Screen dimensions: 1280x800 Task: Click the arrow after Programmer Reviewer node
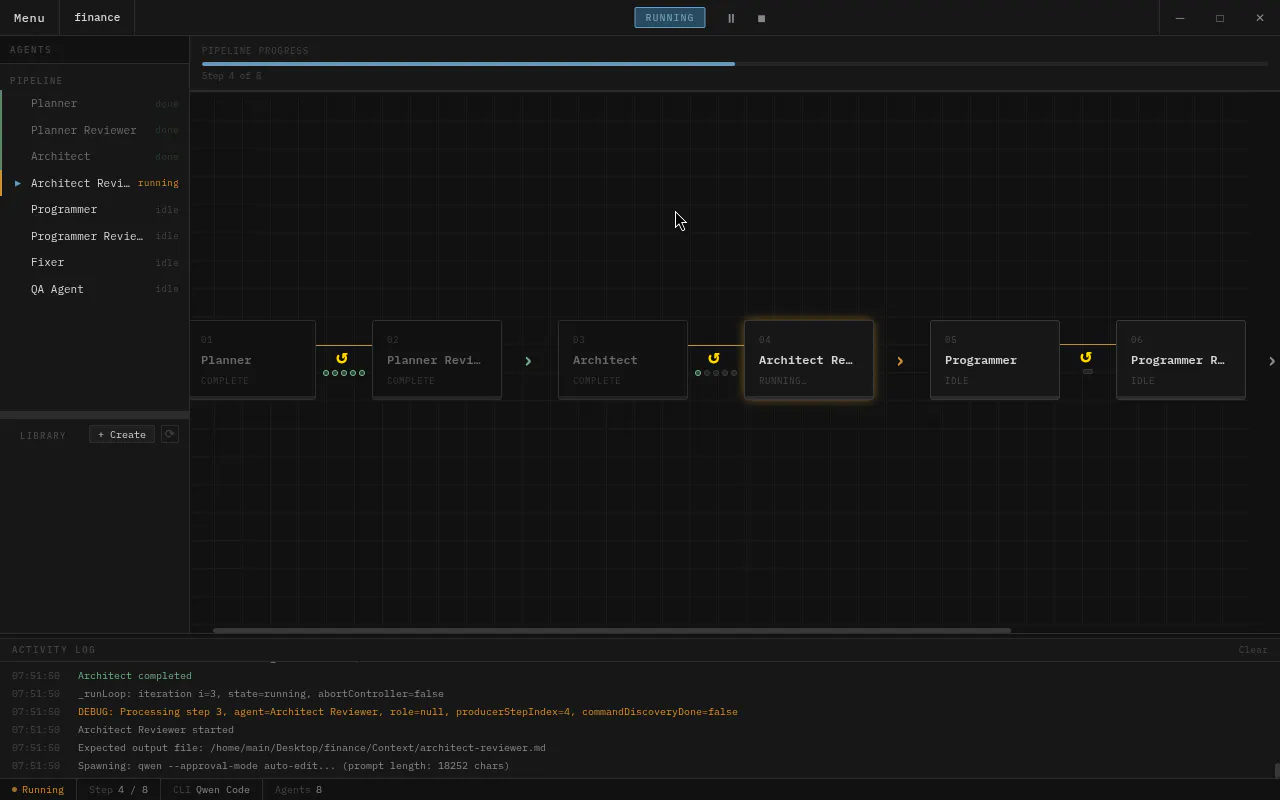[x=1272, y=361]
